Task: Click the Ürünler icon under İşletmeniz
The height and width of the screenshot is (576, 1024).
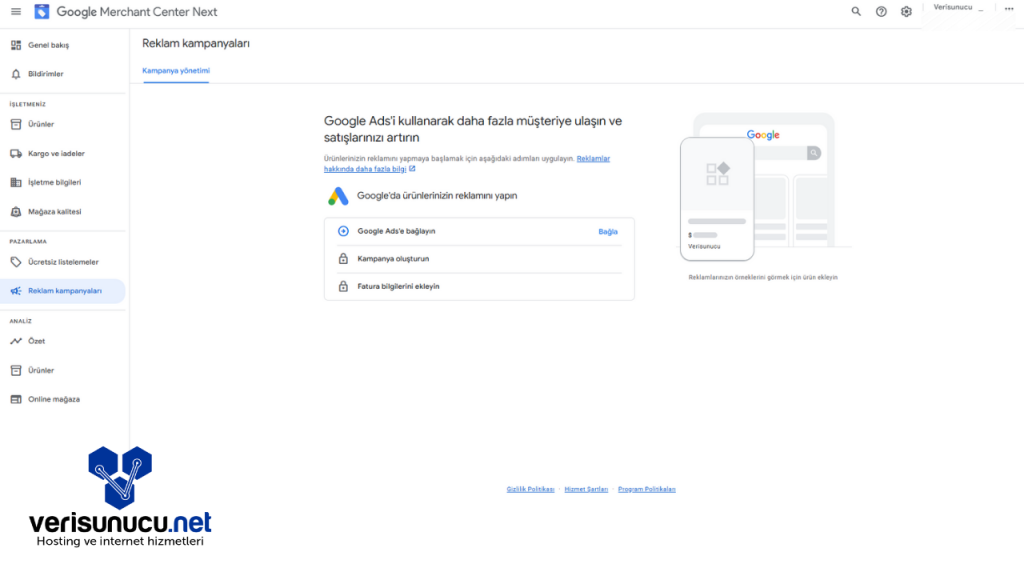Action: coord(16,124)
